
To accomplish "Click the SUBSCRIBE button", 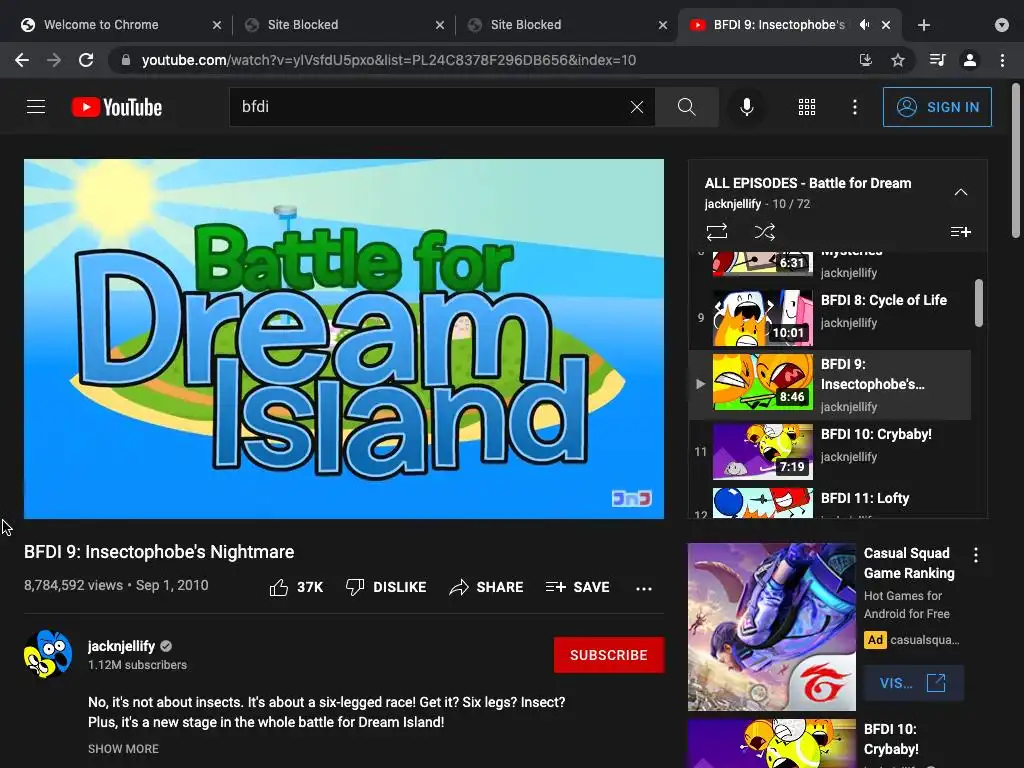I will 609,655.
